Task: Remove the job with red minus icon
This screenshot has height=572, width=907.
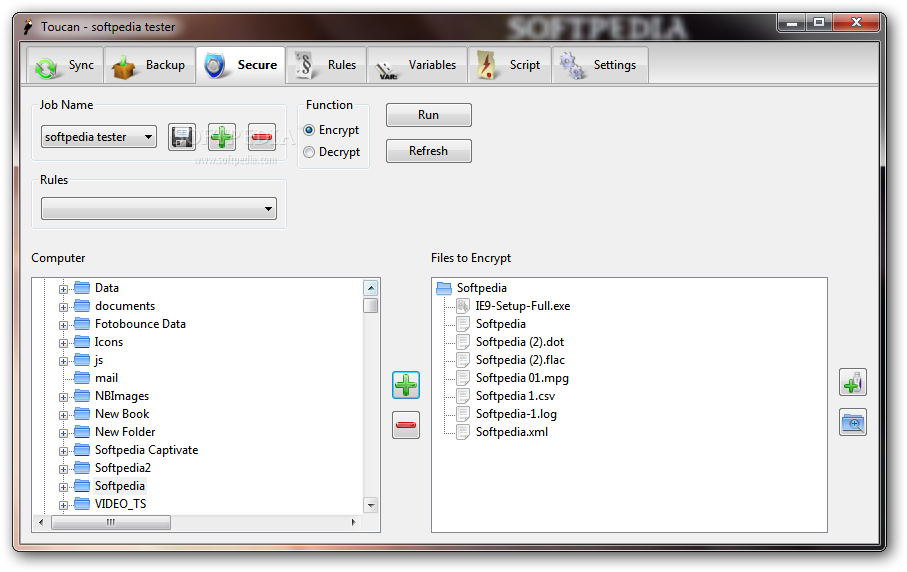Action: pyautogui.click(x=261, y=137)
